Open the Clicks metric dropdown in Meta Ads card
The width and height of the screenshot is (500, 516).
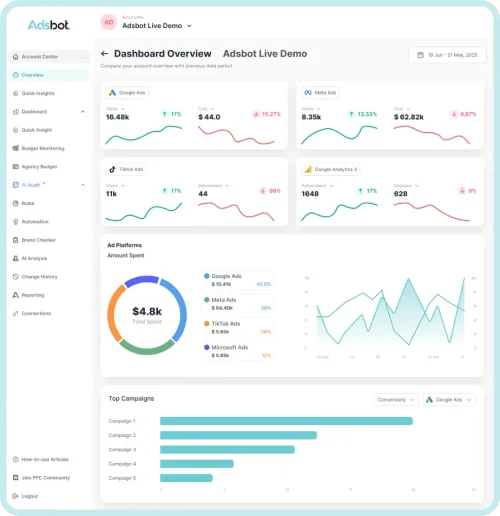[x=318, y=109]
